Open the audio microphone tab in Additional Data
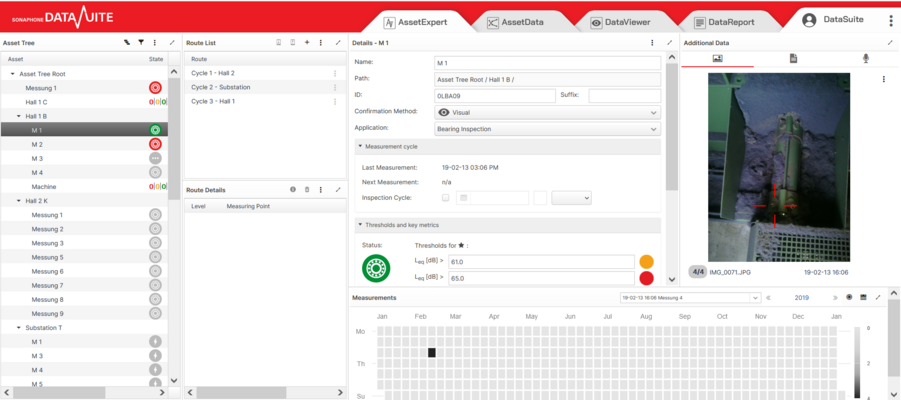901x400 pixels. pos(866,59)
